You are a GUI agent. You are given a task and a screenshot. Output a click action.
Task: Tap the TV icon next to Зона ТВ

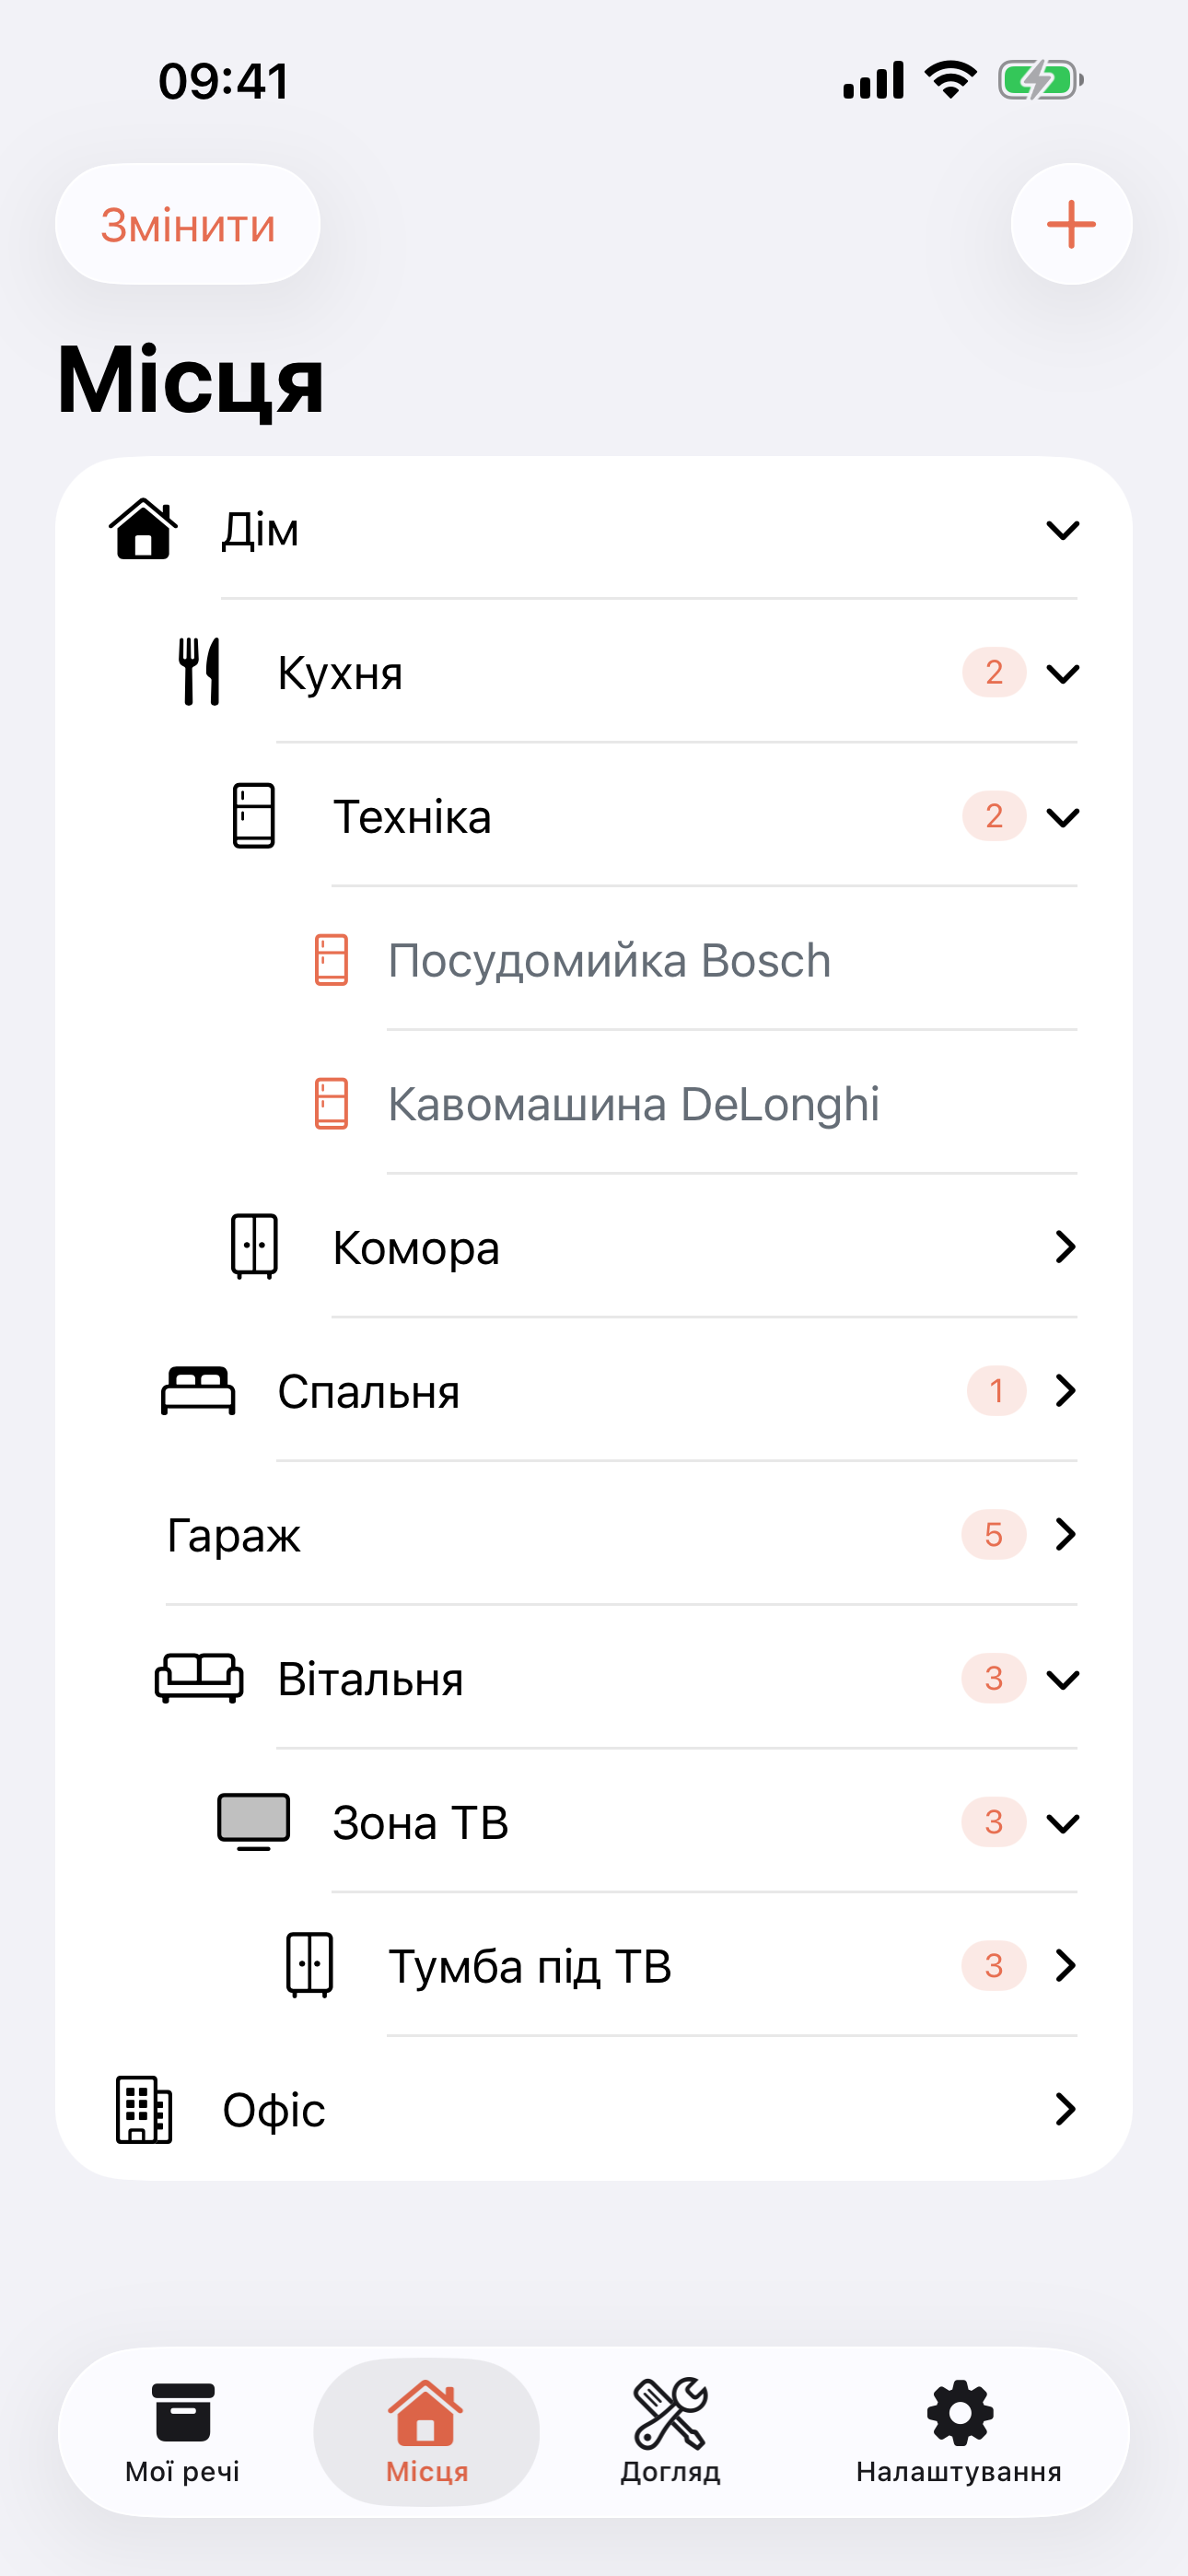coord(254,1821)
